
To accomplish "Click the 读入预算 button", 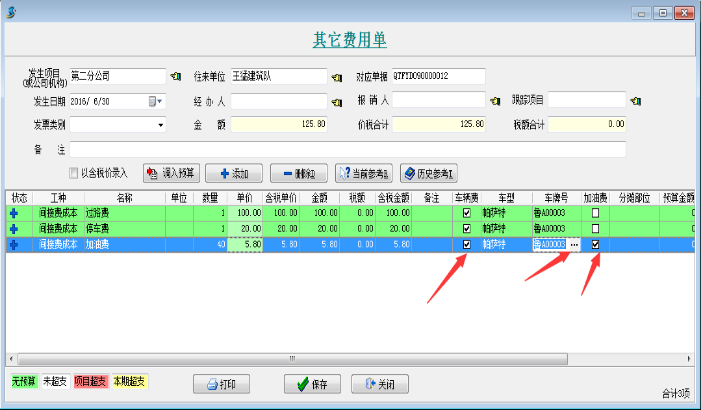I will pos(171,172).
